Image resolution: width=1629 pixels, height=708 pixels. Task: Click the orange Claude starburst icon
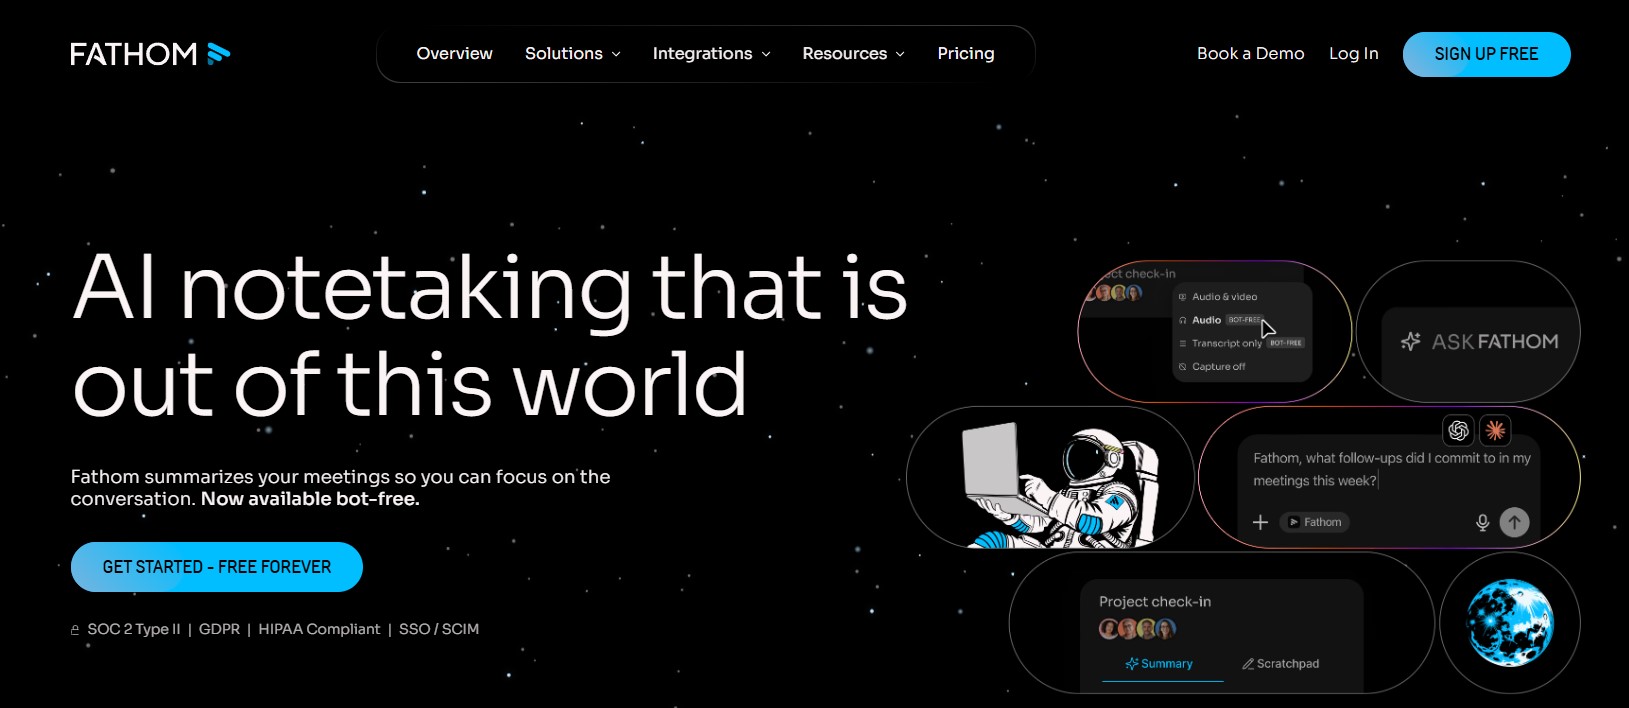click(1495, 430)
